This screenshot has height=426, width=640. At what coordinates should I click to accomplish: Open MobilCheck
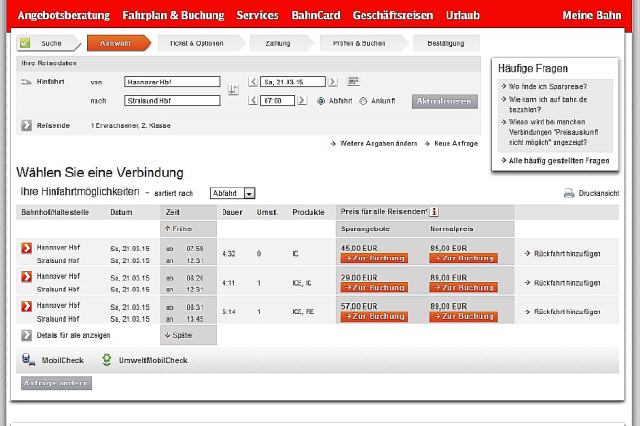coord(53,360)
